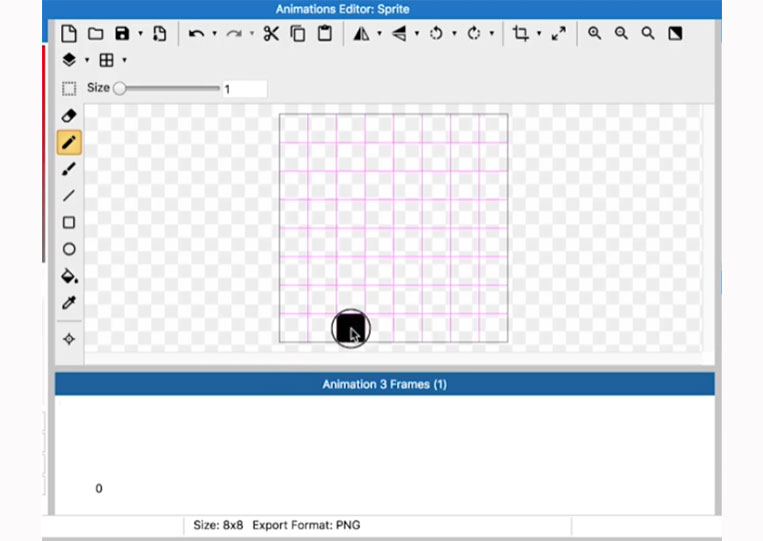This screenshot has width=763, height=541.
Task: Click the Layers stack icon
Action: pos(69,60)
